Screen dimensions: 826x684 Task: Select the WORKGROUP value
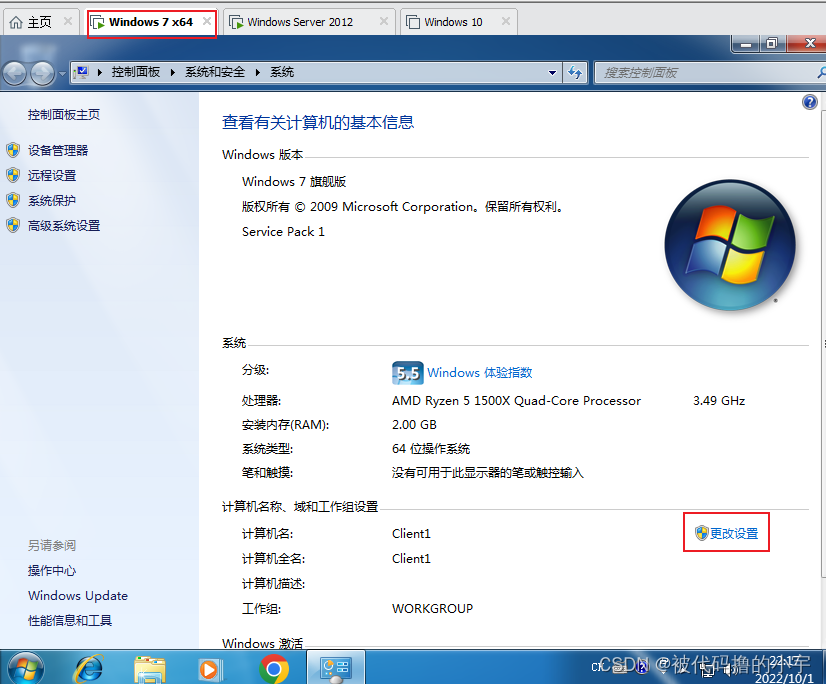pos(432,609)
